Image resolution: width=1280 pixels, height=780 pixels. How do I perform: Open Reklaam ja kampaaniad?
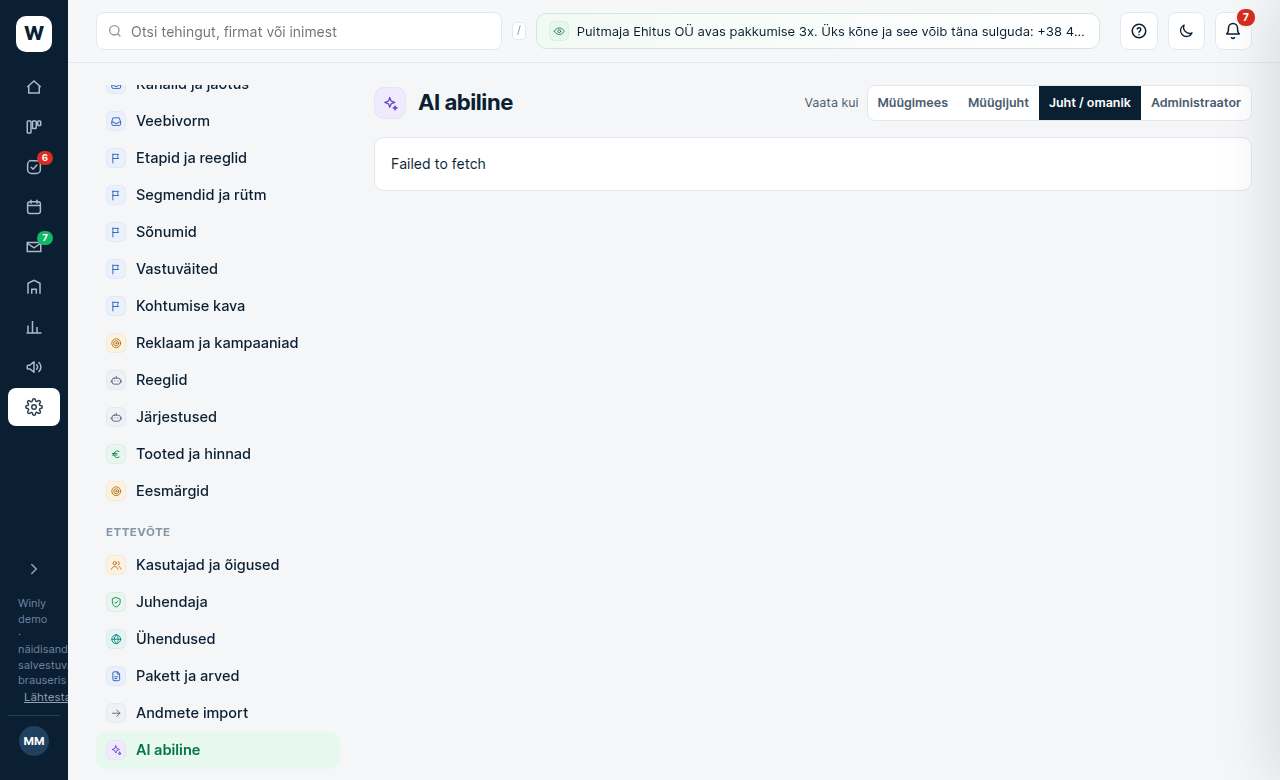click(x=218, y=343)
